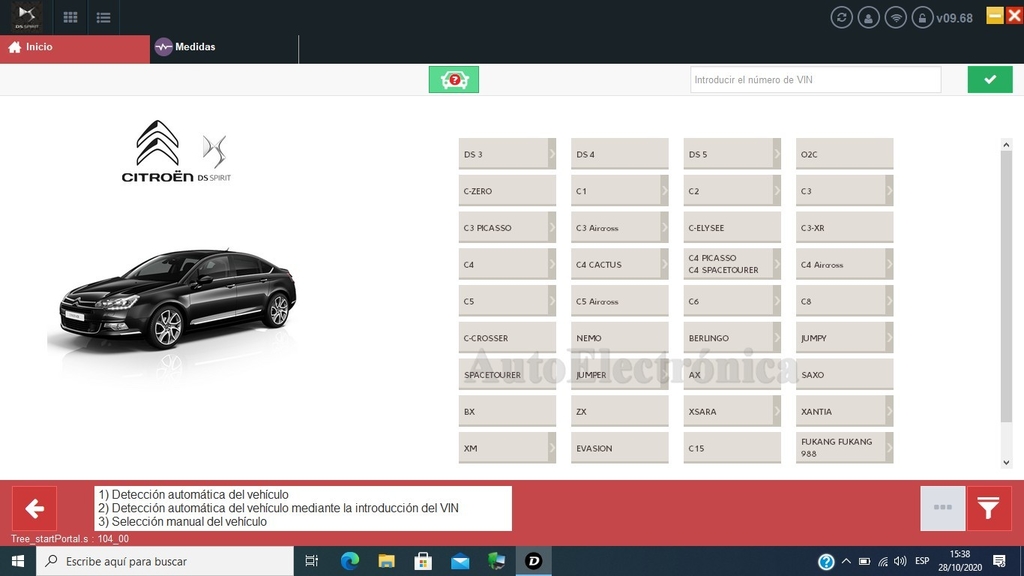Select the C3-XR model
The height and width of the screenshot is (576, 1024).
[x=844, y=227]
